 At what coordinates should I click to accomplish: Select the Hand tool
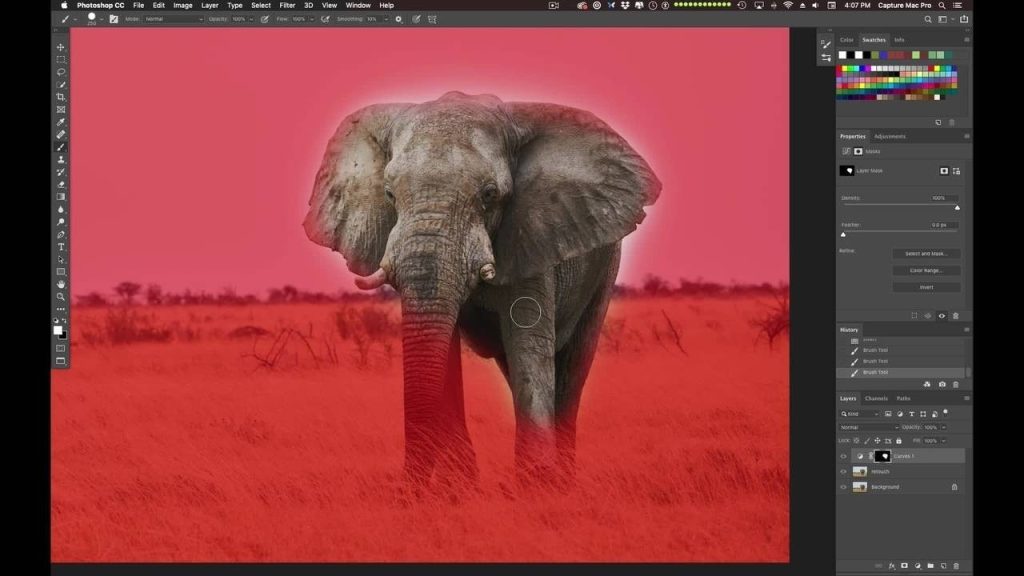click(61, 284)
